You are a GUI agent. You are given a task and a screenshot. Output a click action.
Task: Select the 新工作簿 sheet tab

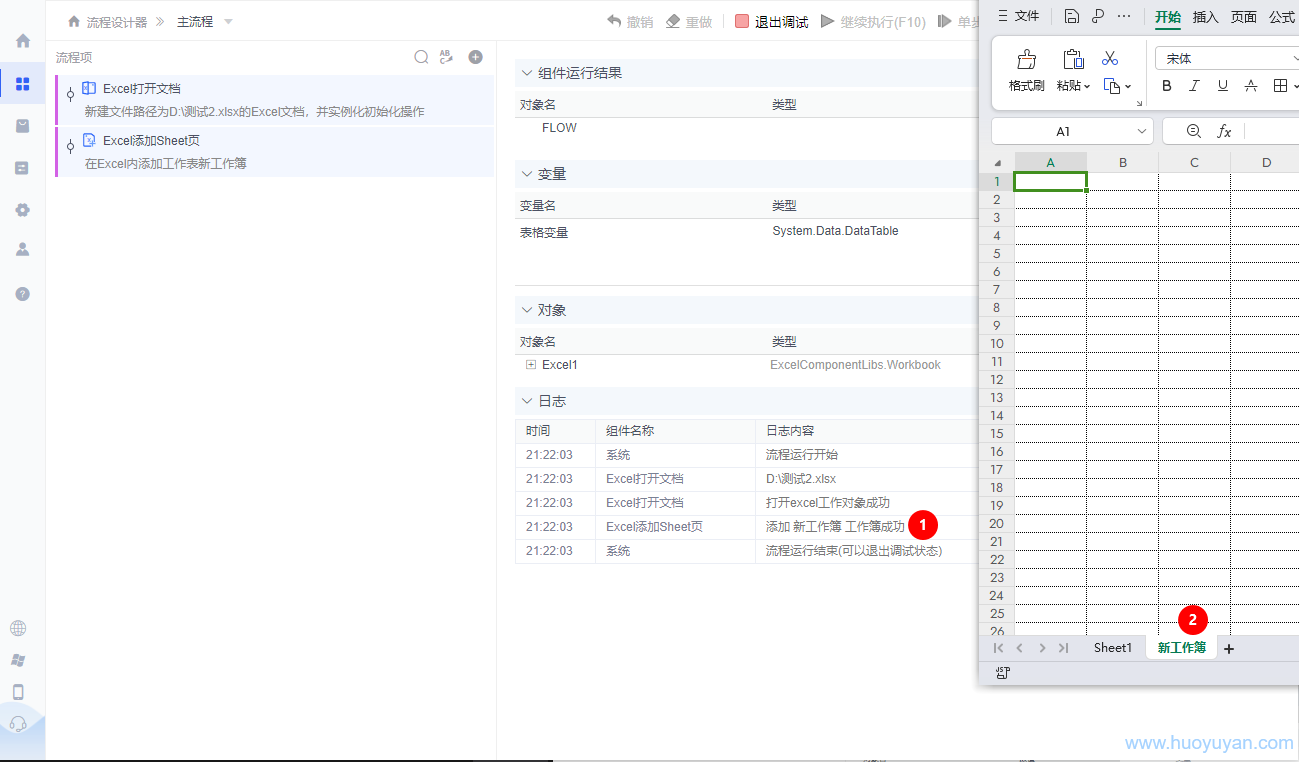click(1181, 647)
